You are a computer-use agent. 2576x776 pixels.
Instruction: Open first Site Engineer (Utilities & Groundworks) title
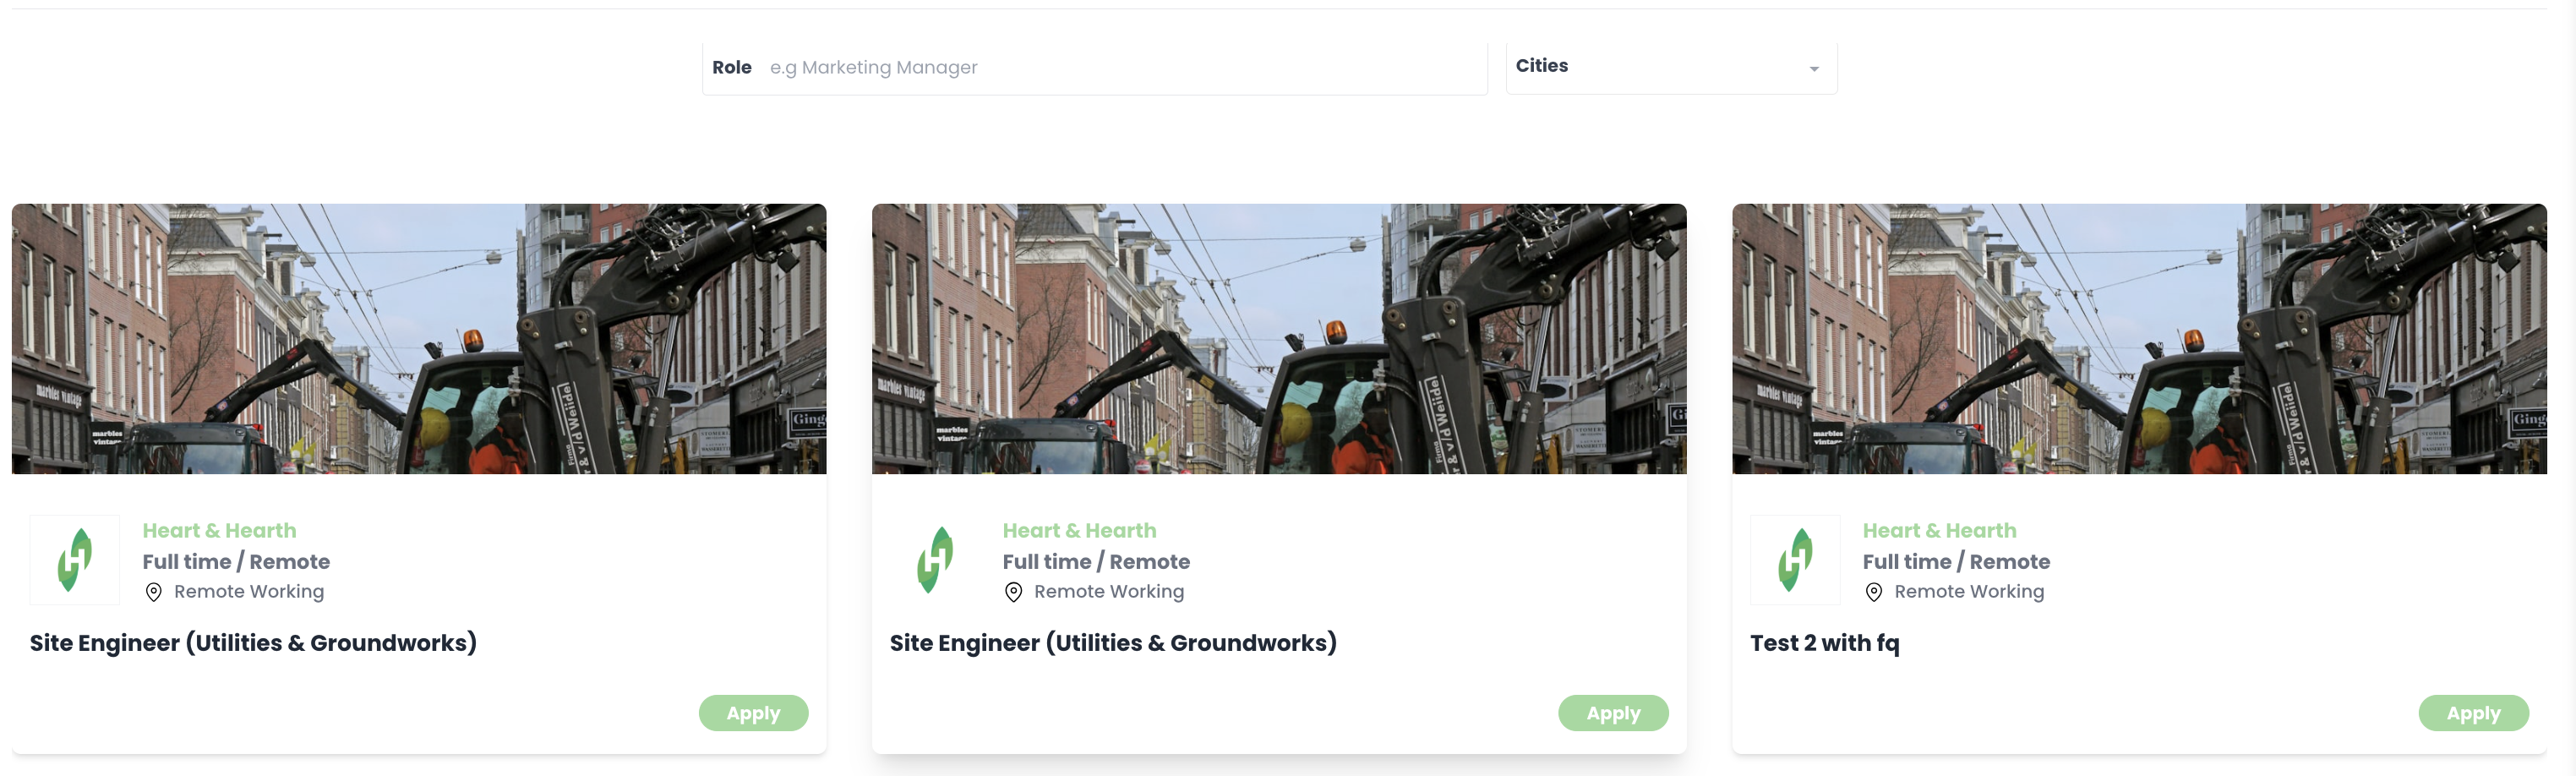pos(253,643)
